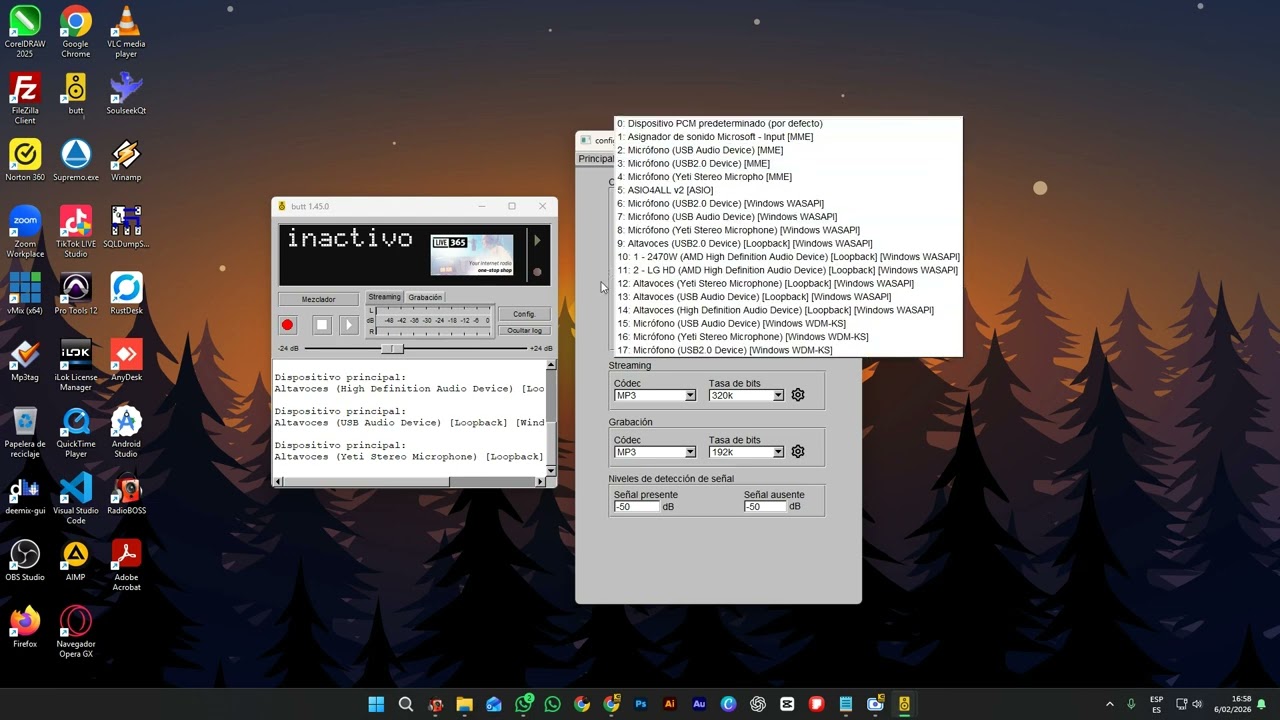Choose 'Micrófono (USB Audio Device) [Windows WDM-KS]'
This screenshot has height=720, width=1280.
pyautogui.click(x=788, y=323)
